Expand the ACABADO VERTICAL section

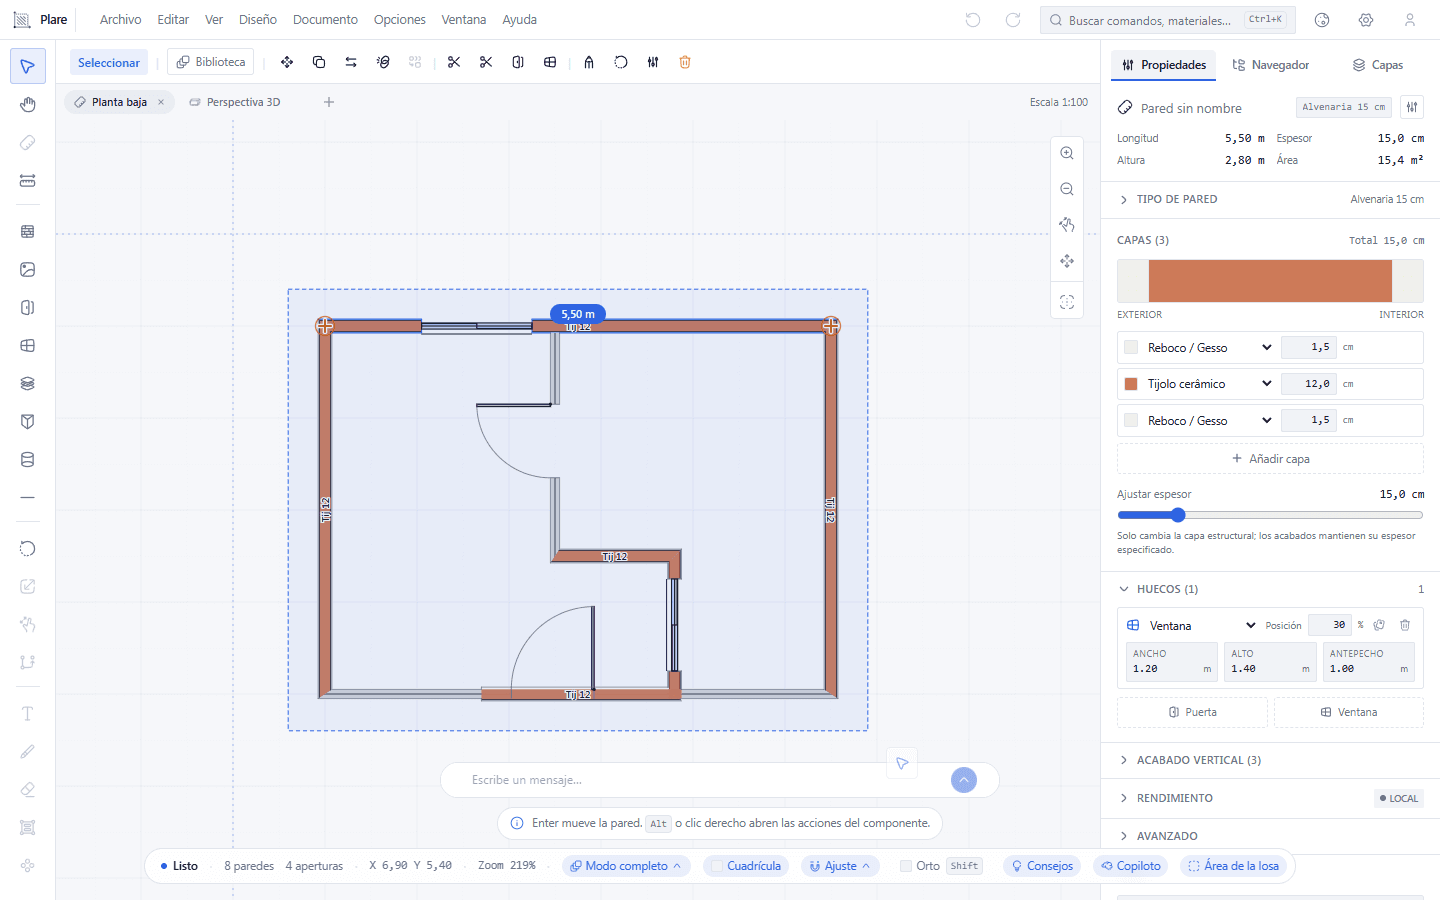coord(1270,760)
